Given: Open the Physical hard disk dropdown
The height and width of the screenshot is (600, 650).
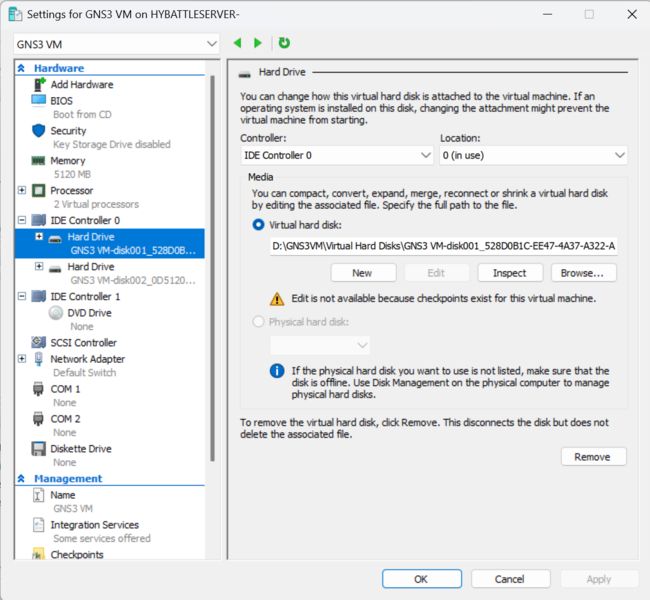Looking at the screenshot, I should click(320, 345).
